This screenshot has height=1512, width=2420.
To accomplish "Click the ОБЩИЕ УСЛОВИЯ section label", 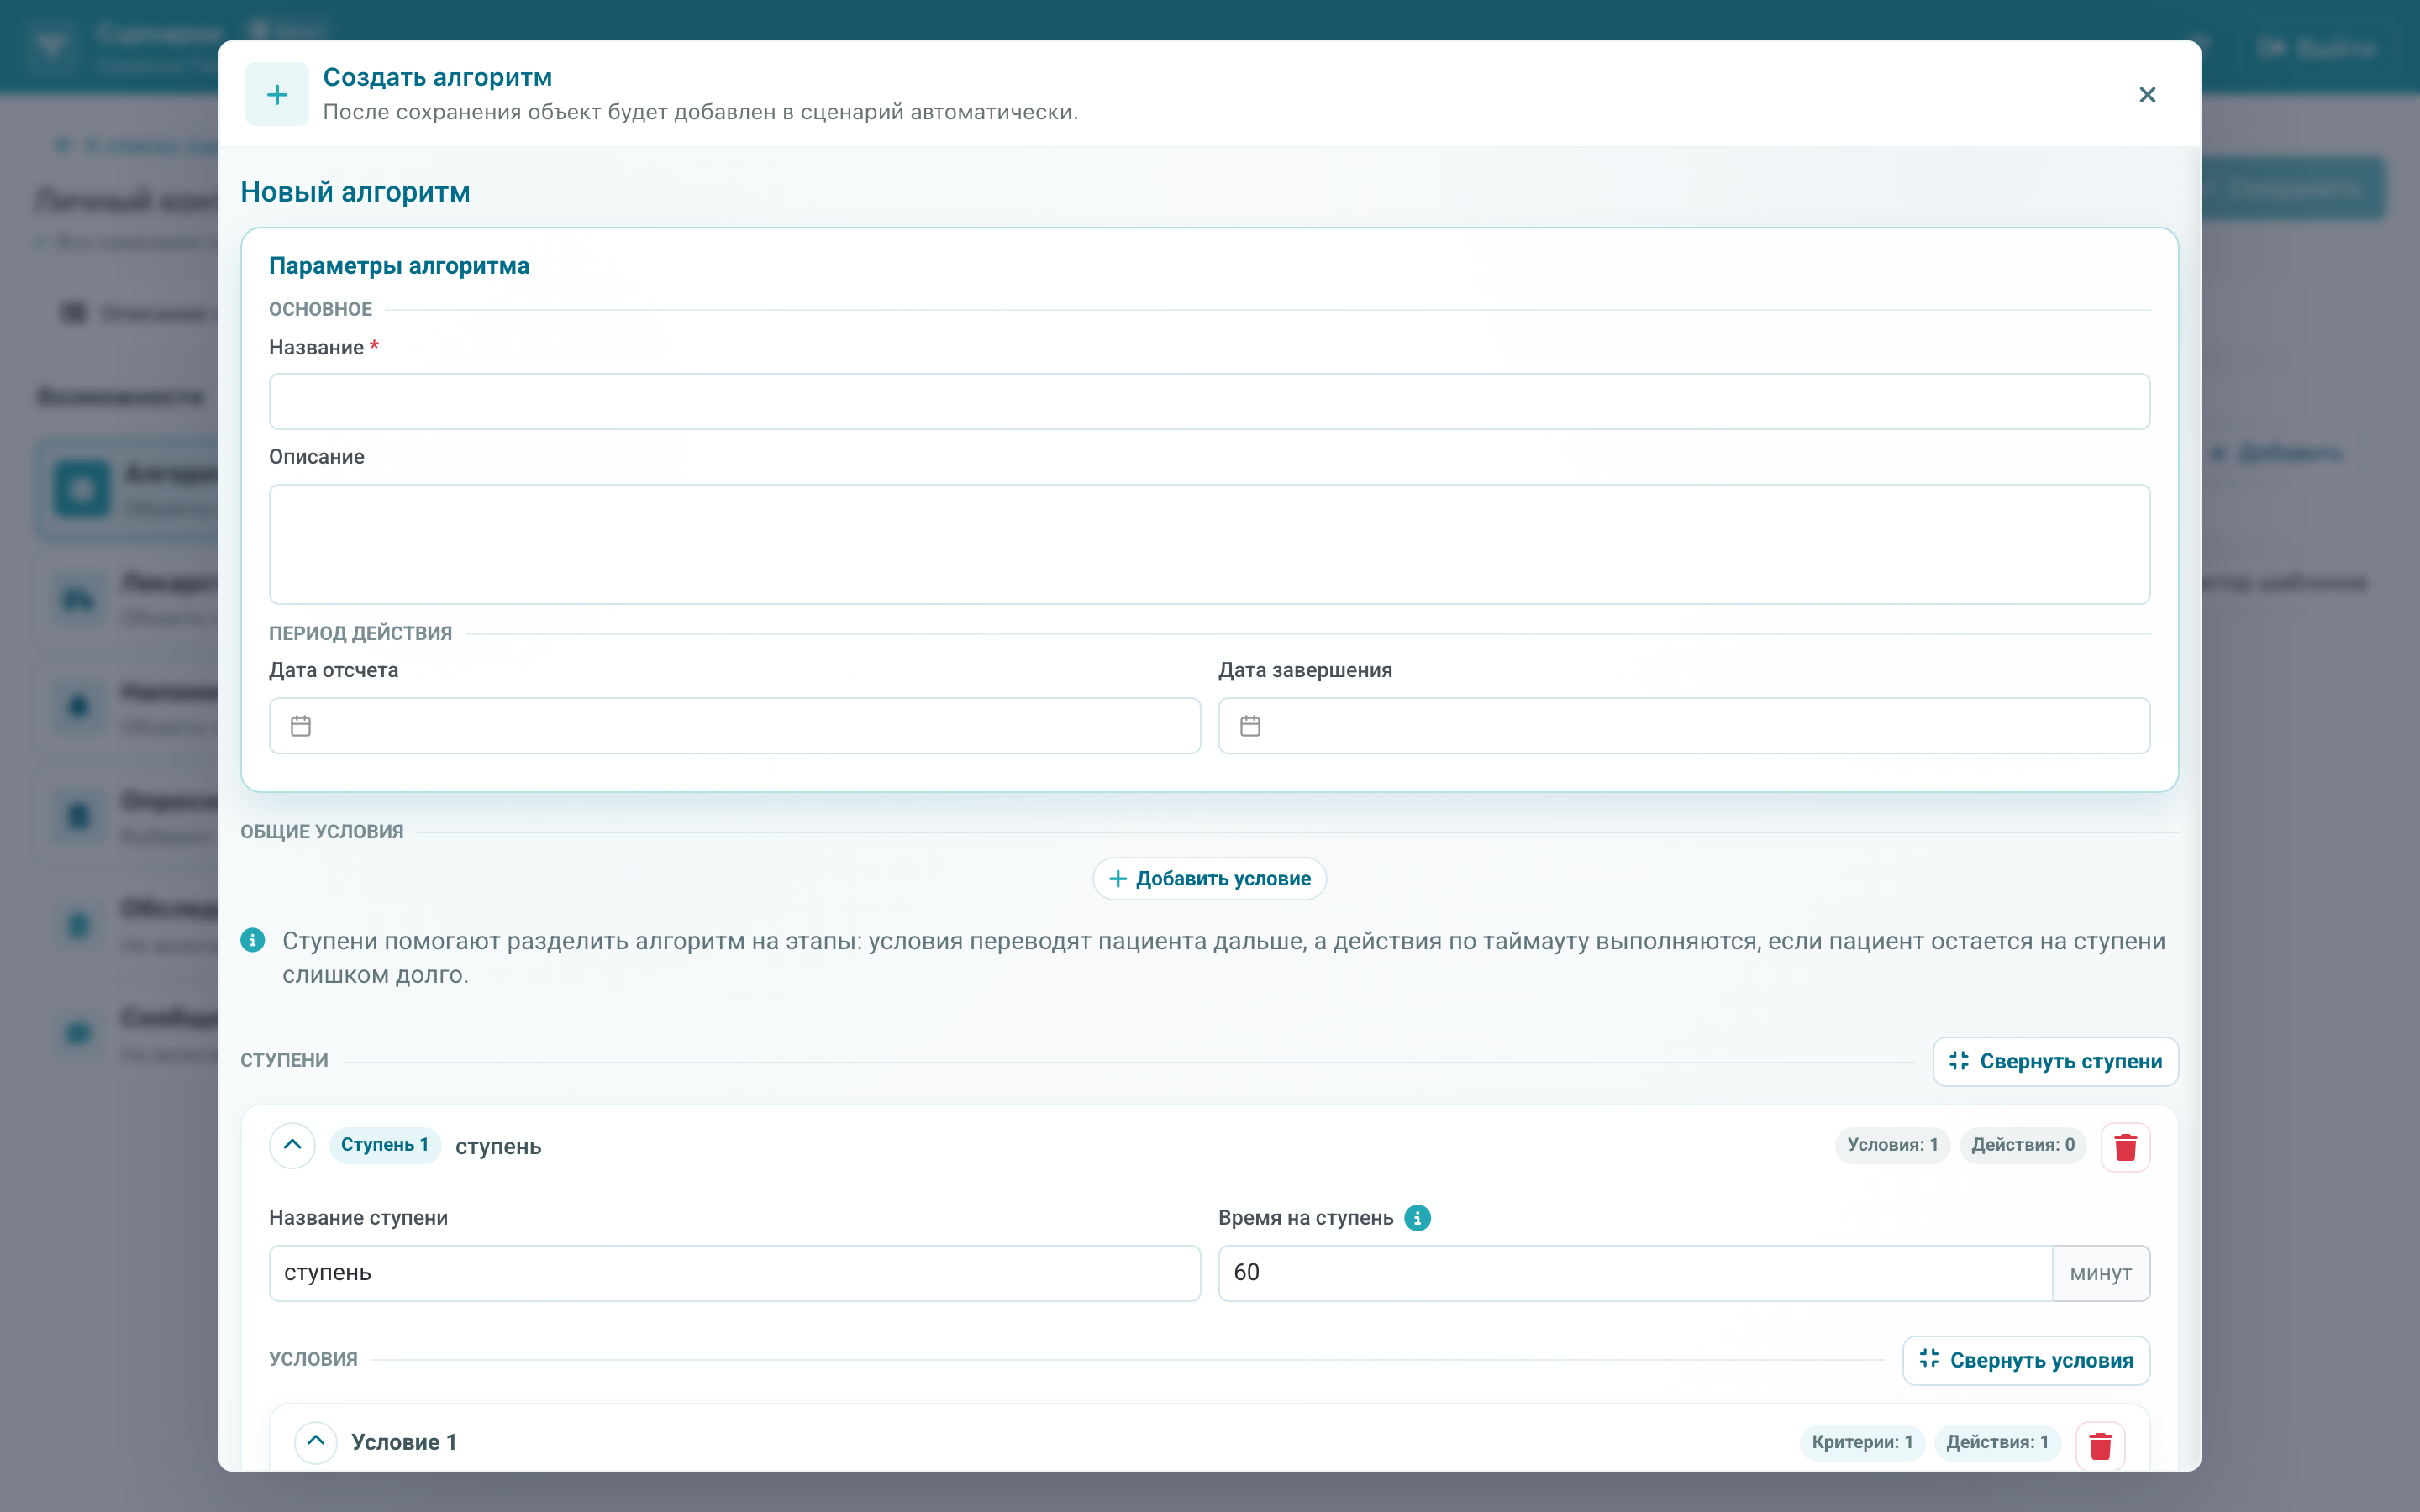I will pyautogui.click(x=322, y=832).
